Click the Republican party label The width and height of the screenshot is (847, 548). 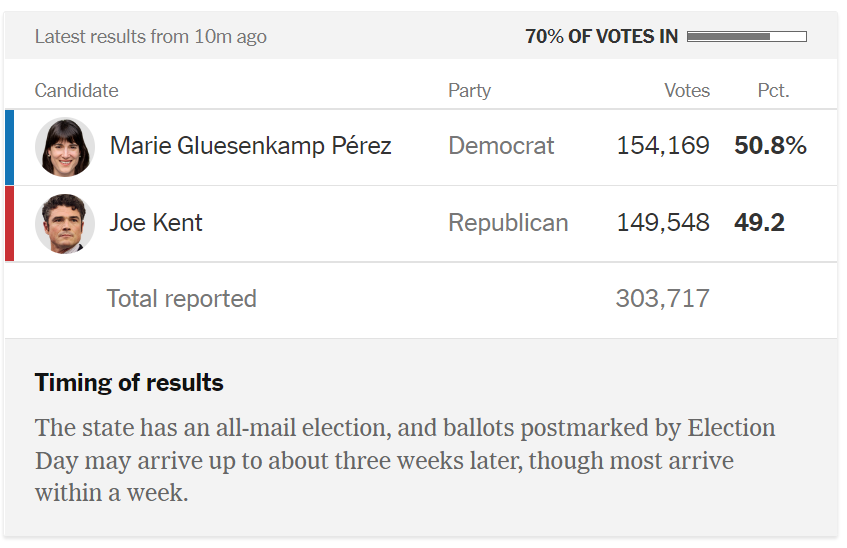[x=508, y=223]
